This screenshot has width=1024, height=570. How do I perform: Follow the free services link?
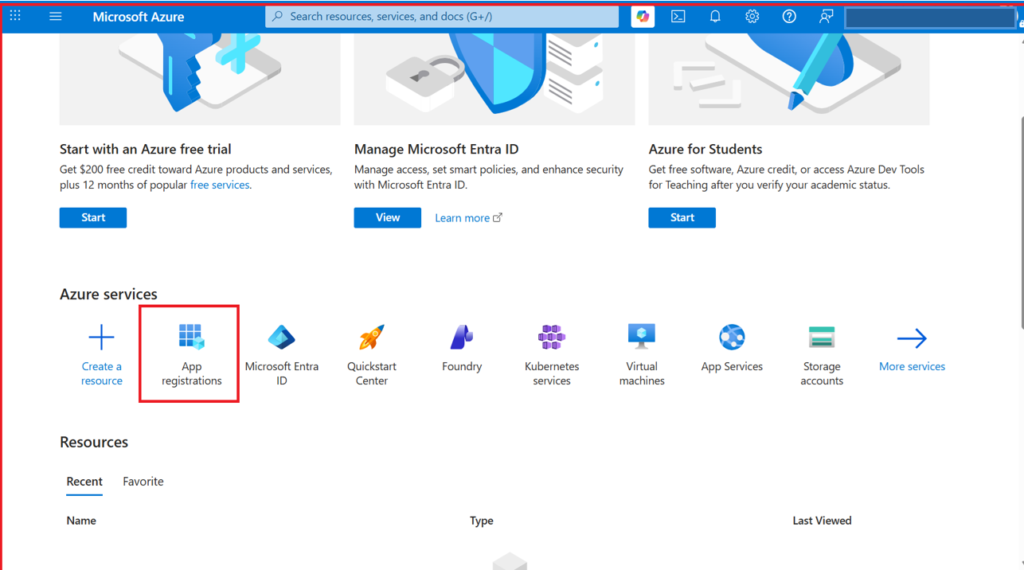[219, 185]
